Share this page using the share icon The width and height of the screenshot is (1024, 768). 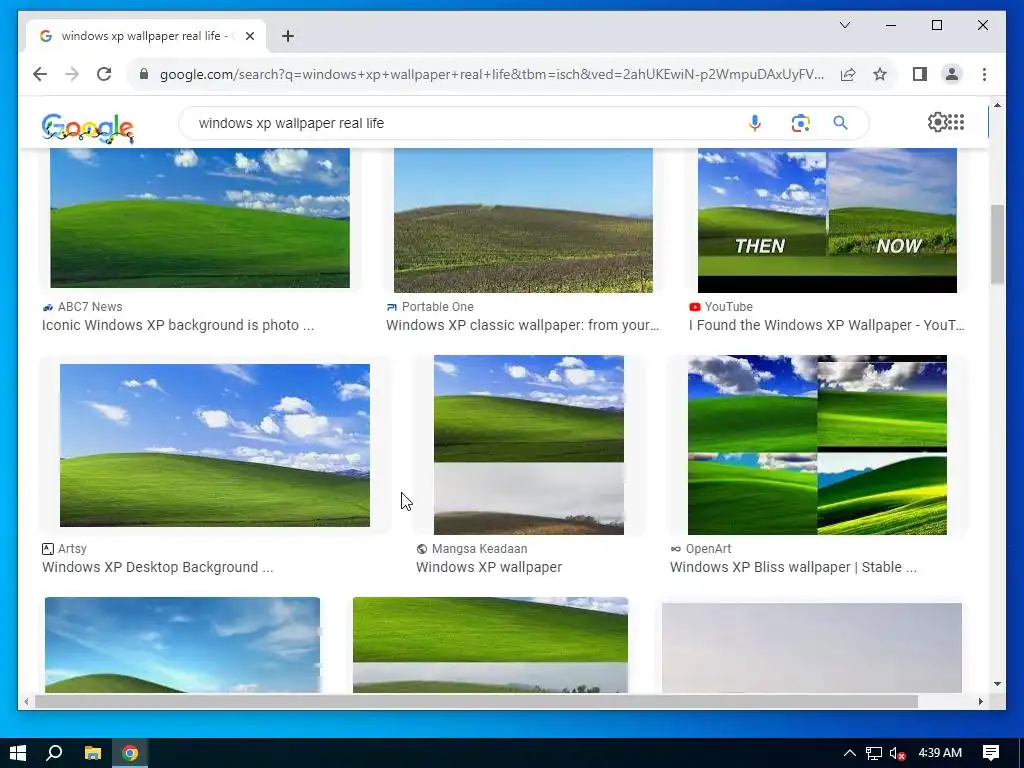click(x=848, y=74)
